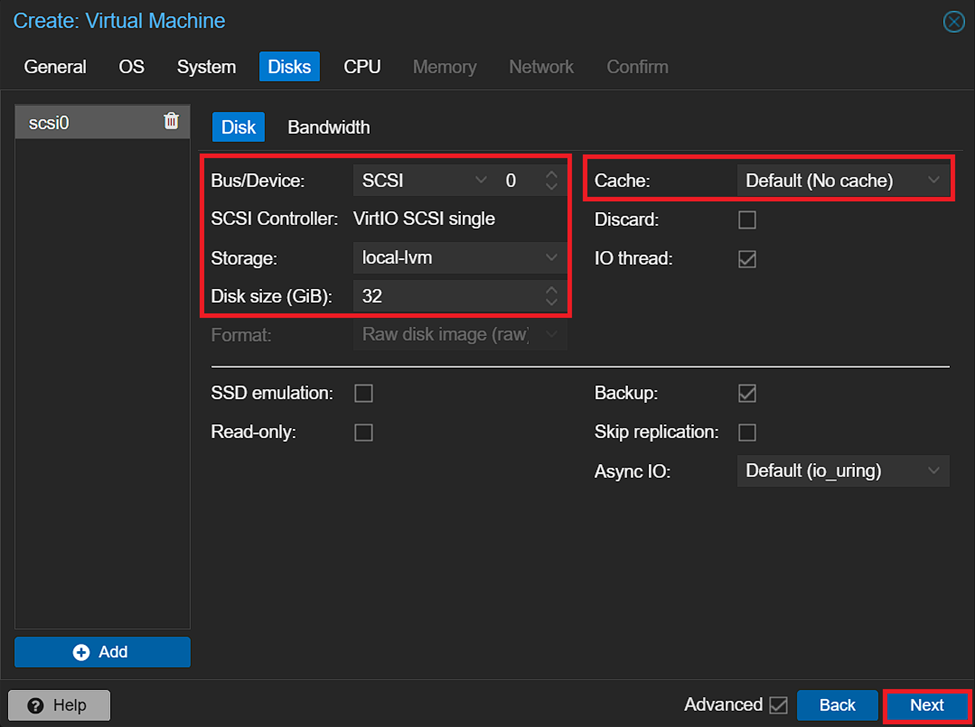Viewport: 975px width, 727px height.
Task: Toggle the Advanced options checkbox
Action: coord(778,705)
